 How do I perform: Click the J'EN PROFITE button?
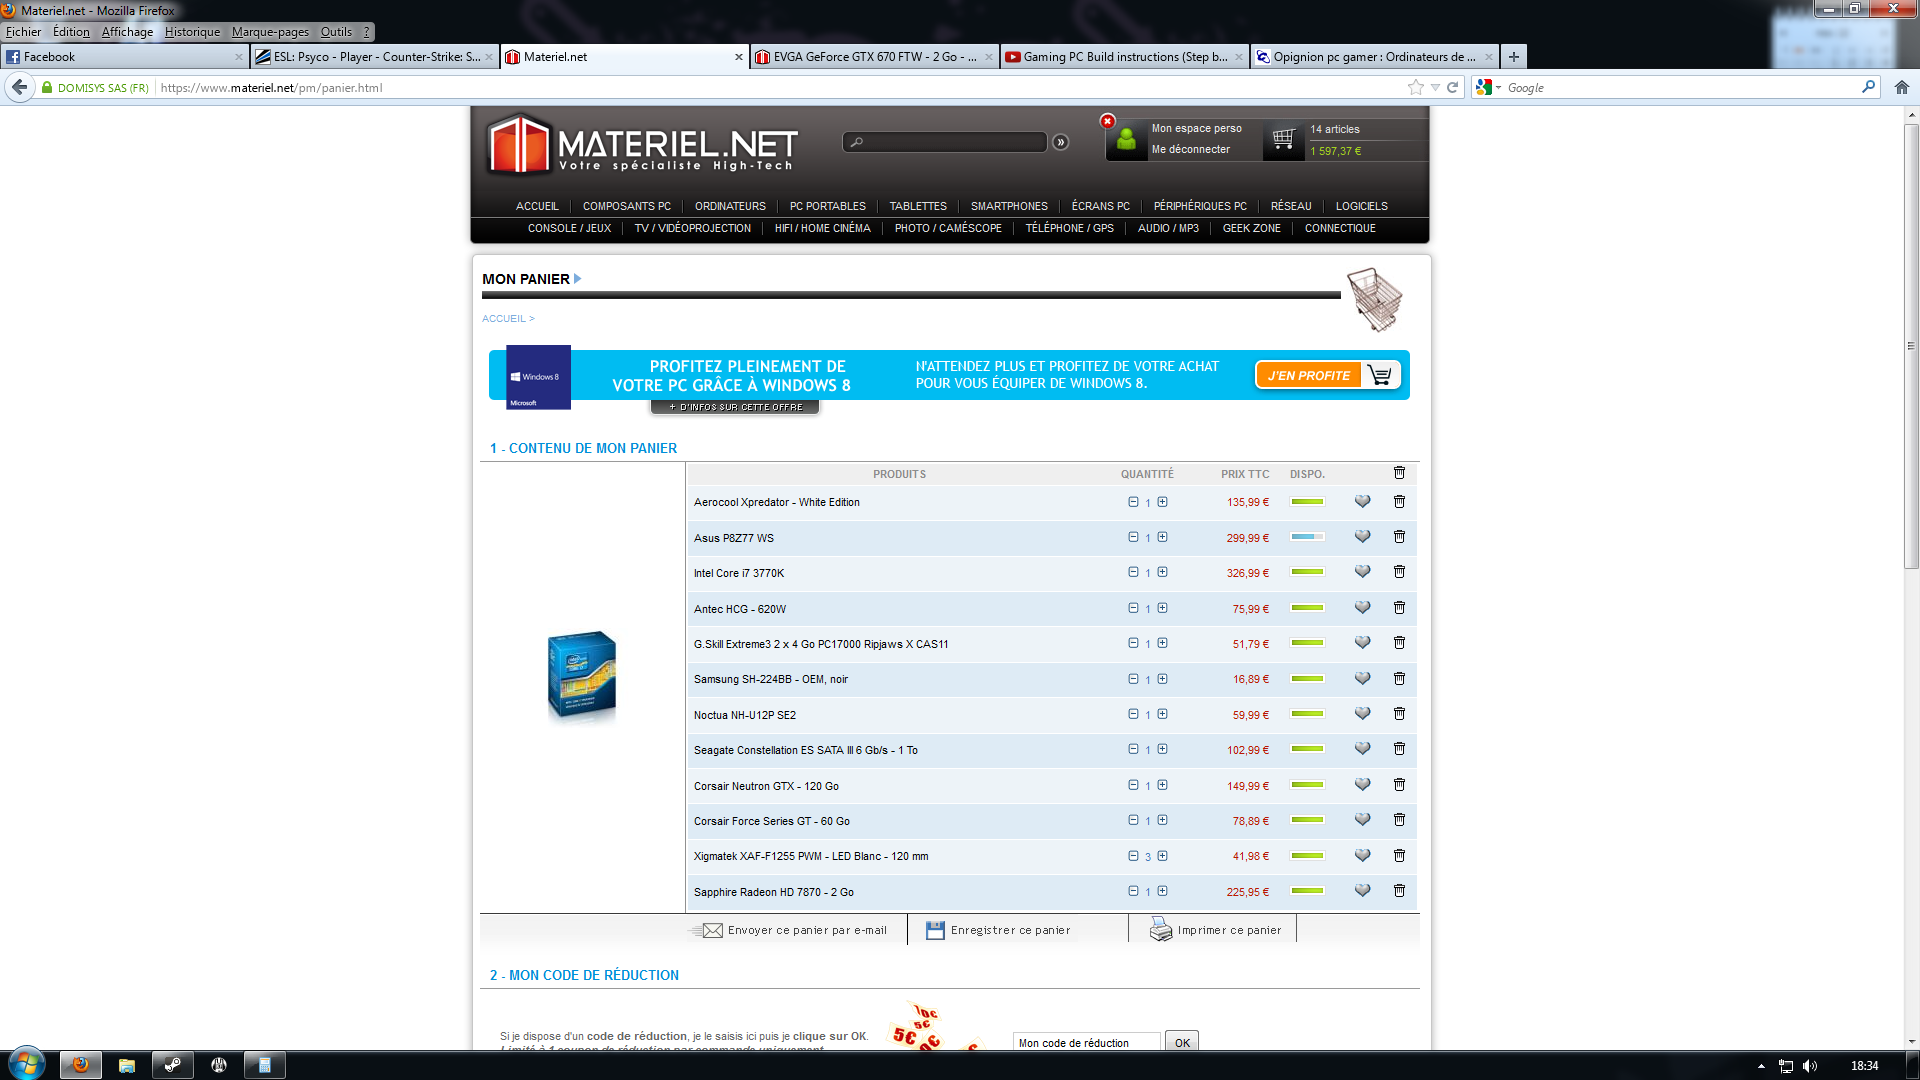1308,375
